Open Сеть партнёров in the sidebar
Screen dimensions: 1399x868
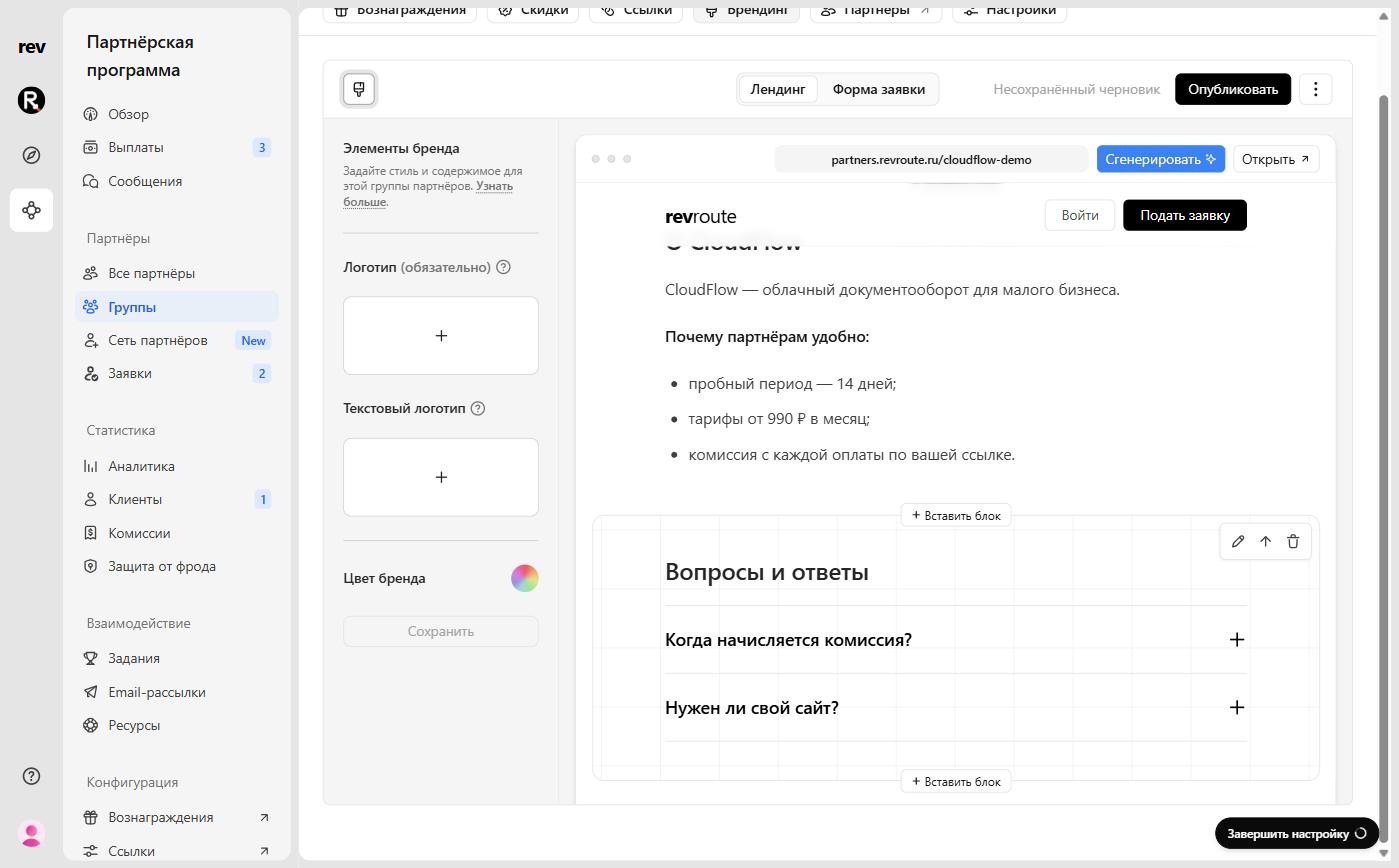pos(177,340)
